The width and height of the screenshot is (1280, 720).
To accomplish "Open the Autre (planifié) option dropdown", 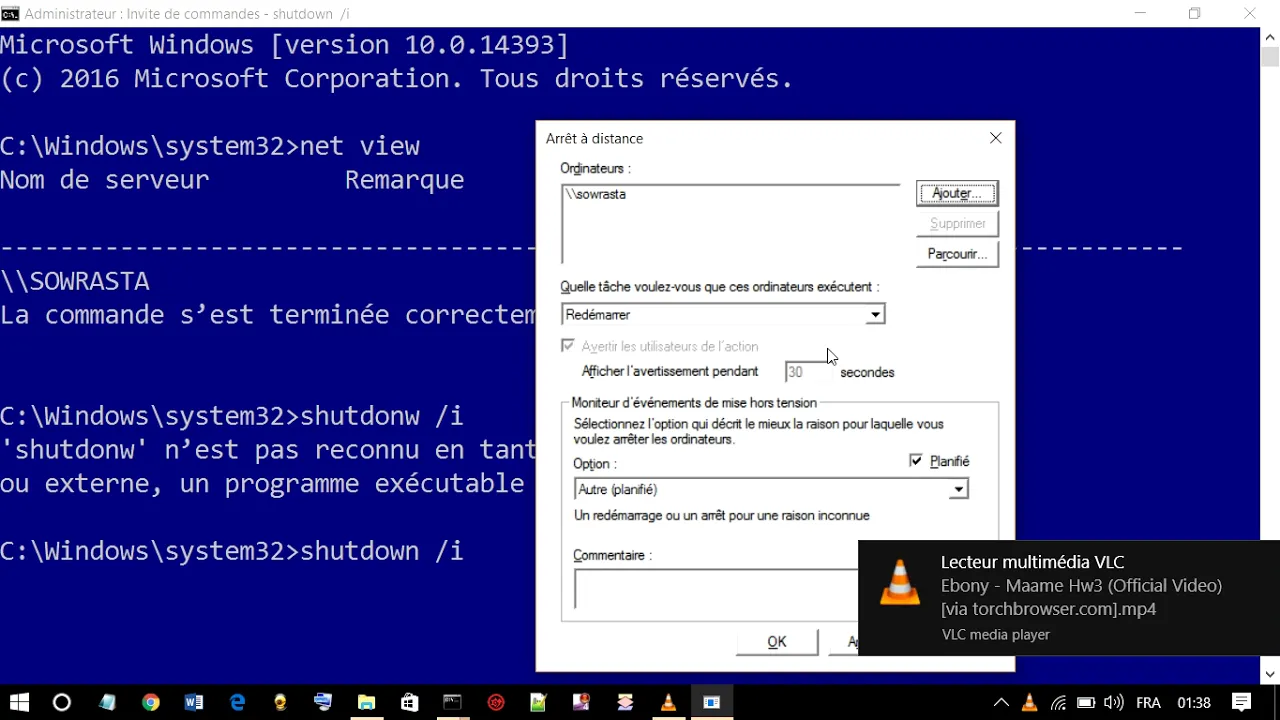I will pyautogui.click(x=958, y=489).
